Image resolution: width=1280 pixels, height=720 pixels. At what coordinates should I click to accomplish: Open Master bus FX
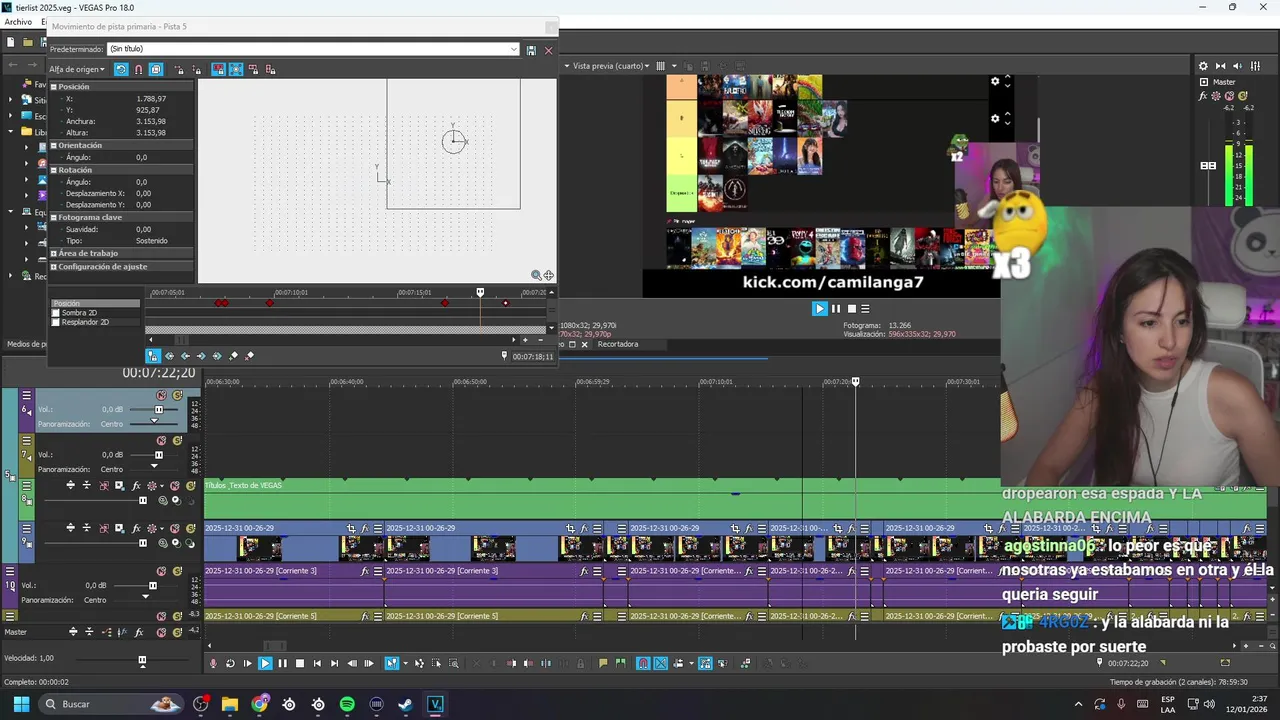point(1203,97)
